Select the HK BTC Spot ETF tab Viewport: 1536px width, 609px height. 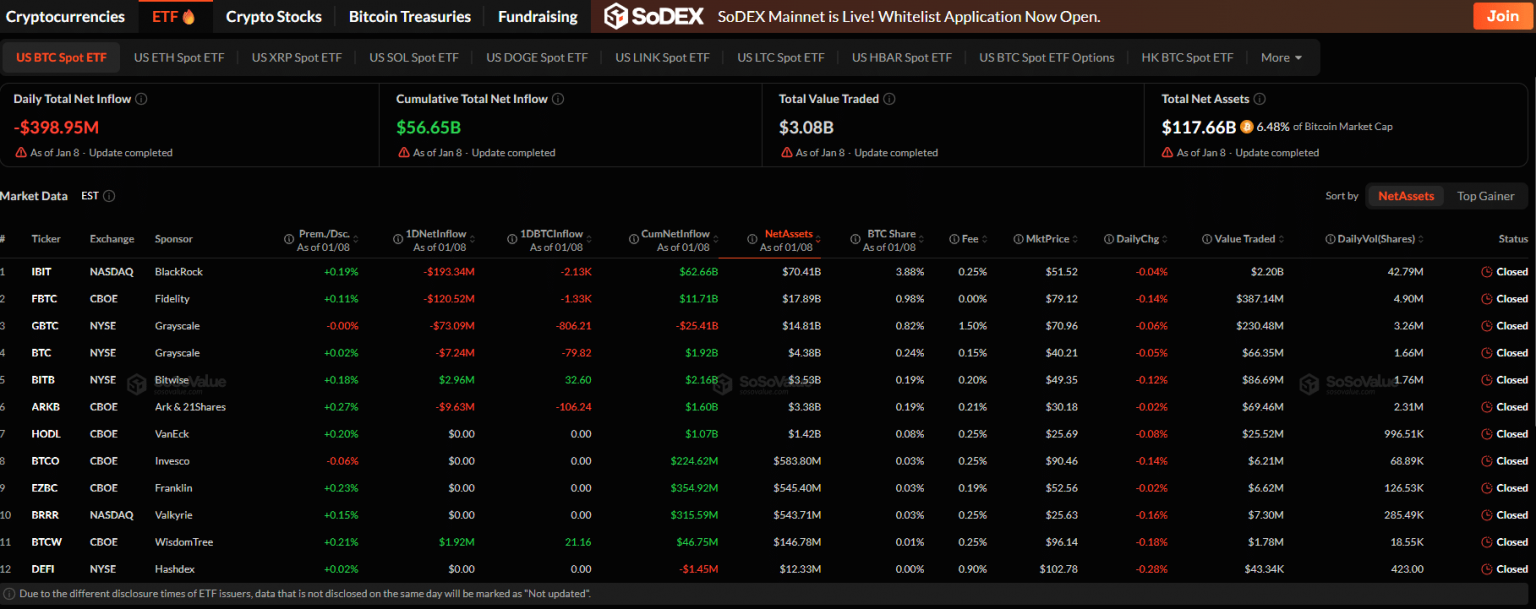[1187, 58]
